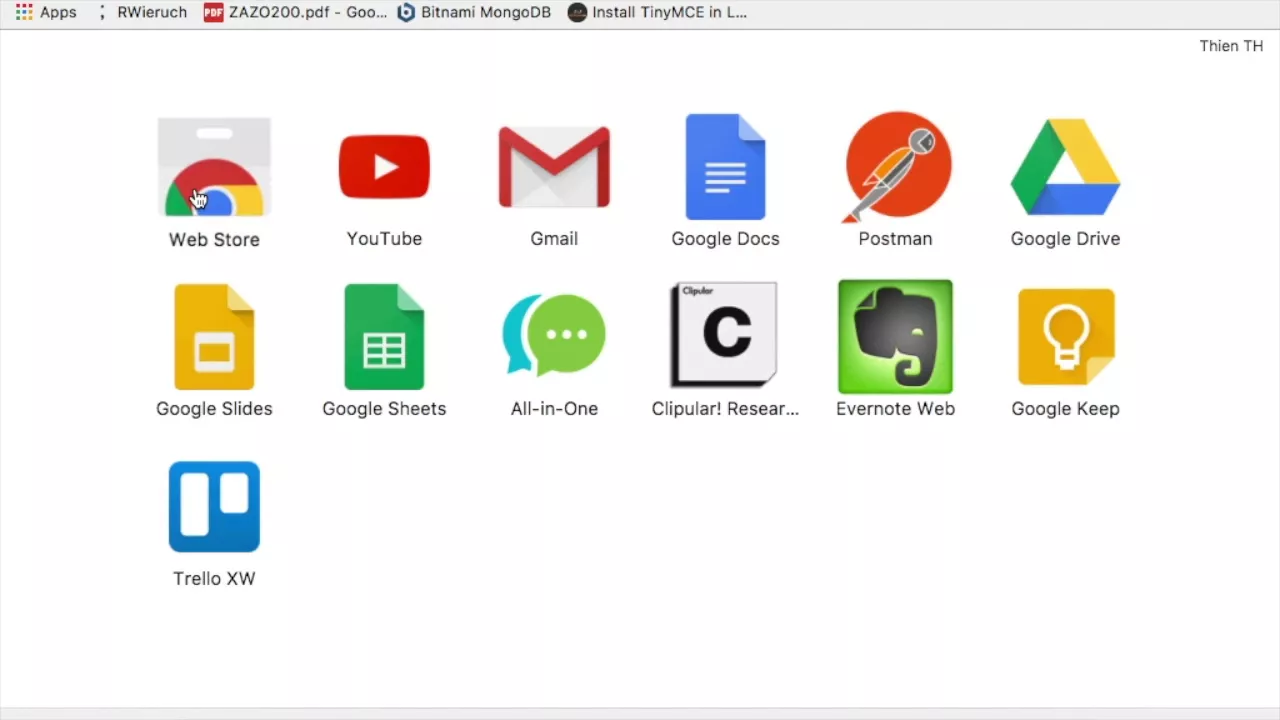This screenshot has height=720, width=1280.
Task: Launch the All-in-One messenger icon
Action: (554, 337)
